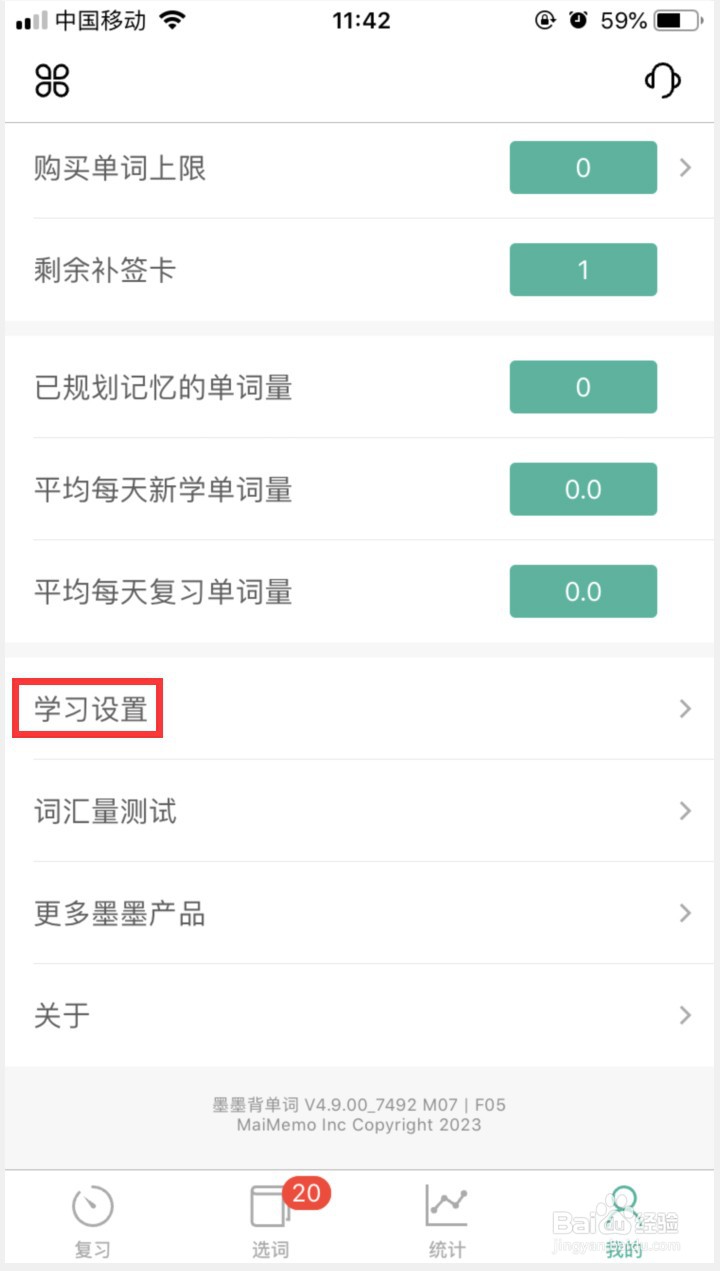Tap the 选词 book icon

(x=269, y=1207)
